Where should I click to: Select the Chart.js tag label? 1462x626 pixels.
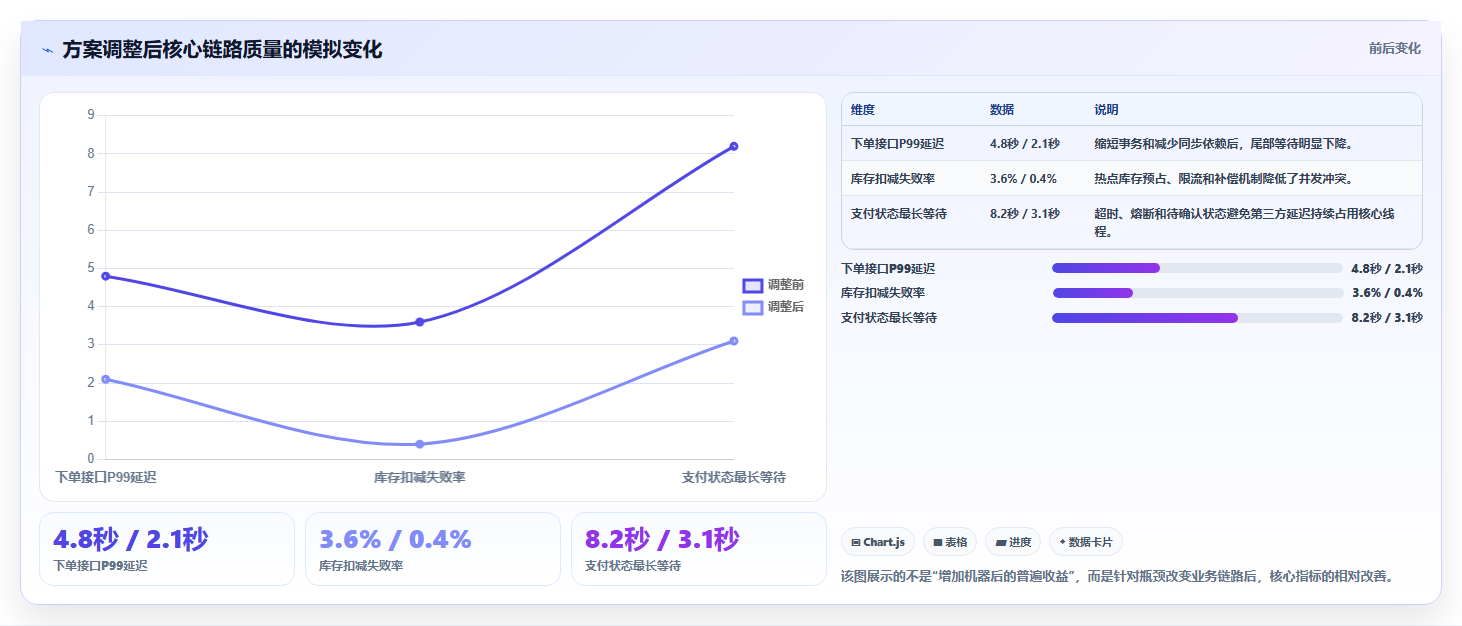tap(884, 542)
